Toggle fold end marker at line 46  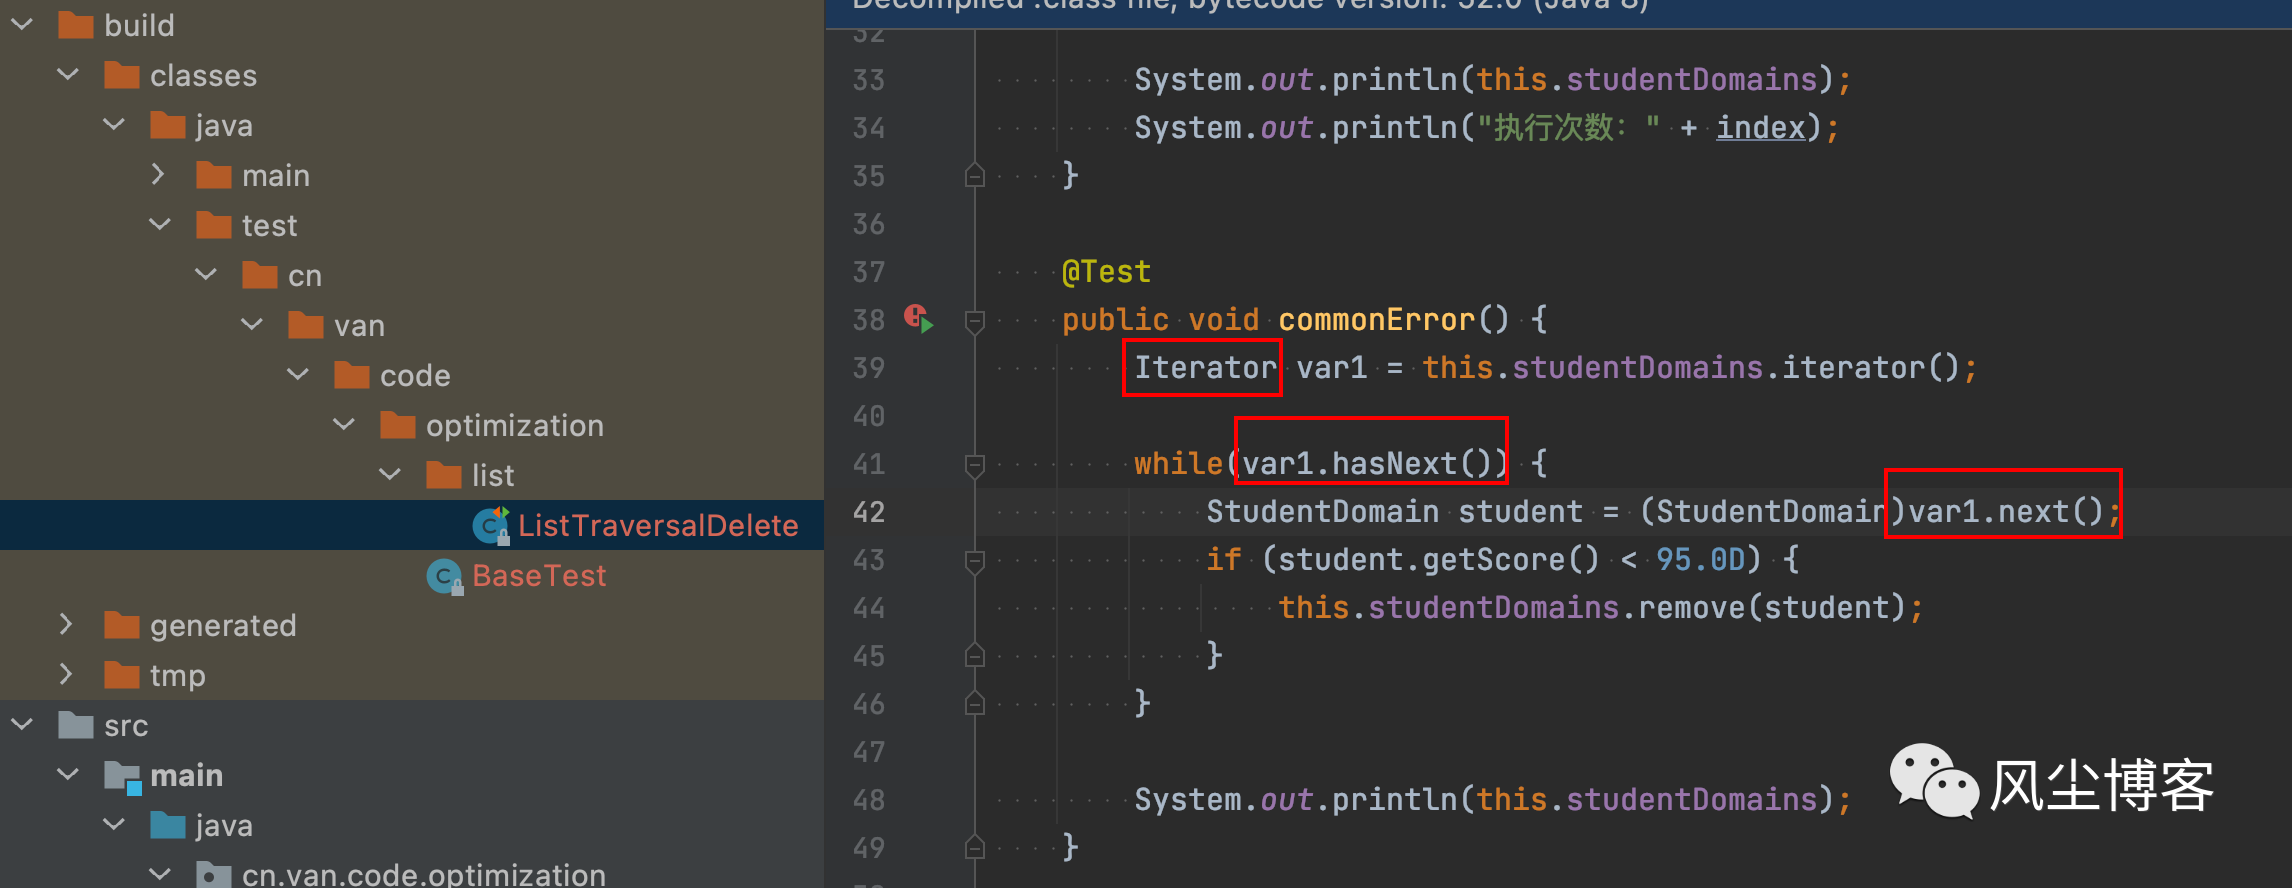click(x=975, y=704)
